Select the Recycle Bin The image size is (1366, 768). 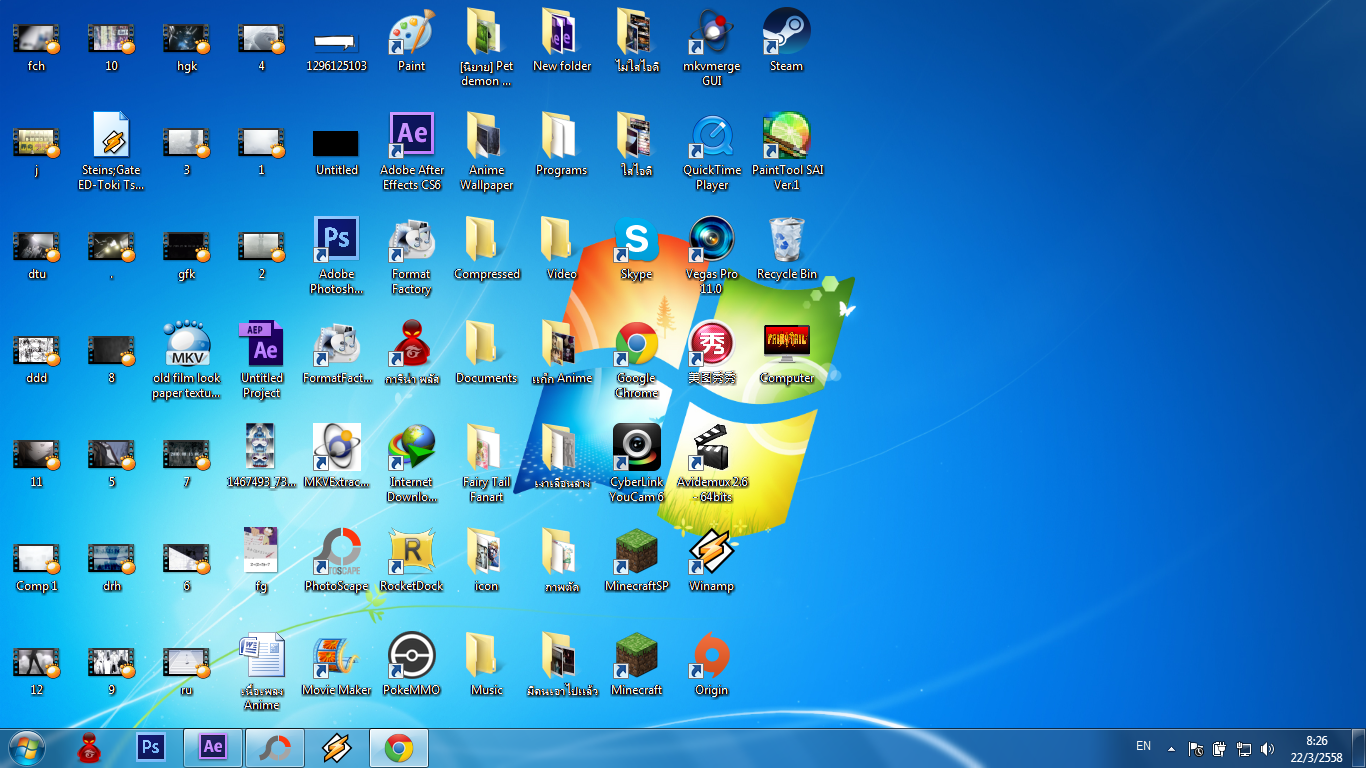click(786, 249)
